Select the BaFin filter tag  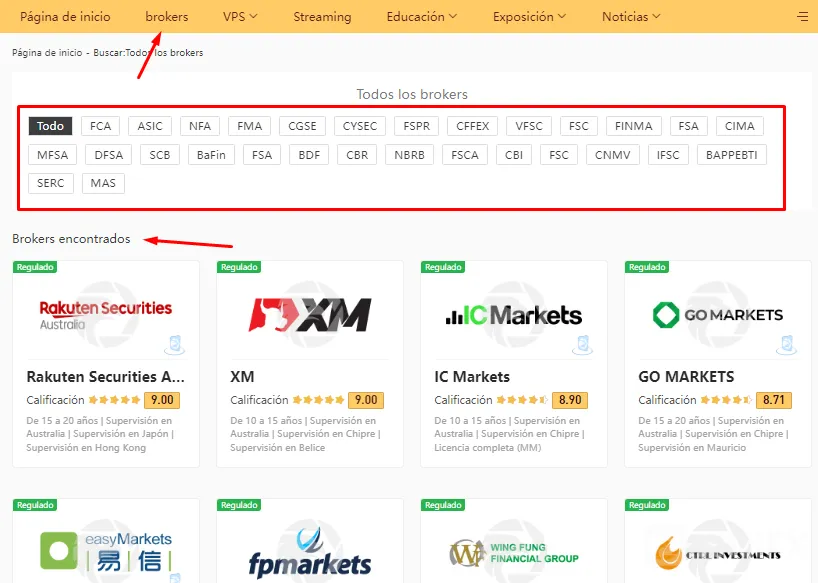(x=211, y=155)
